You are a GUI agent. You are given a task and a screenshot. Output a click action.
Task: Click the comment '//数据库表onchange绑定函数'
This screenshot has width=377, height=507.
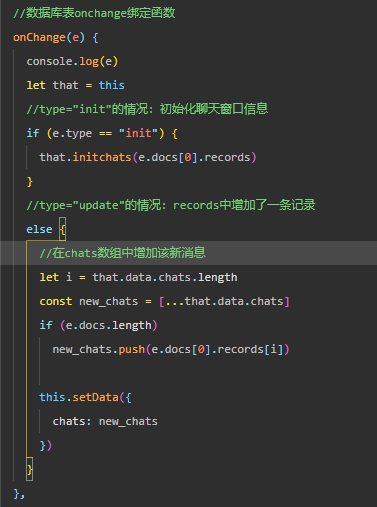[94, 13]
